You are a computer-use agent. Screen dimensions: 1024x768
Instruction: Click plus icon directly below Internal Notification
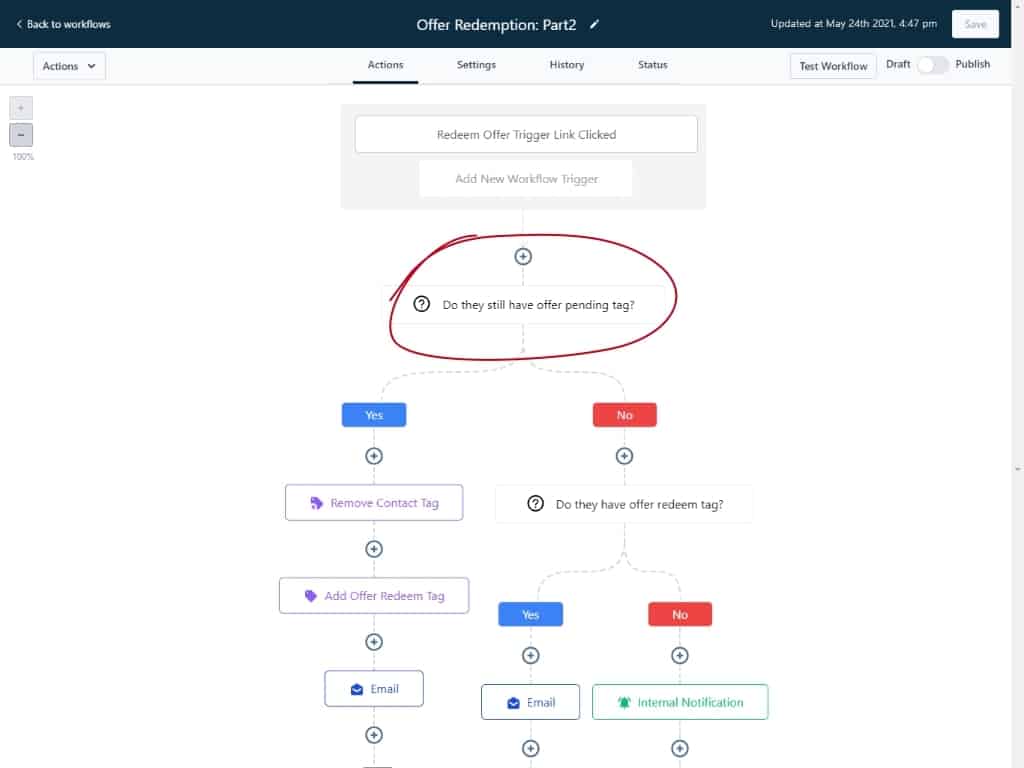pos(680,748)
